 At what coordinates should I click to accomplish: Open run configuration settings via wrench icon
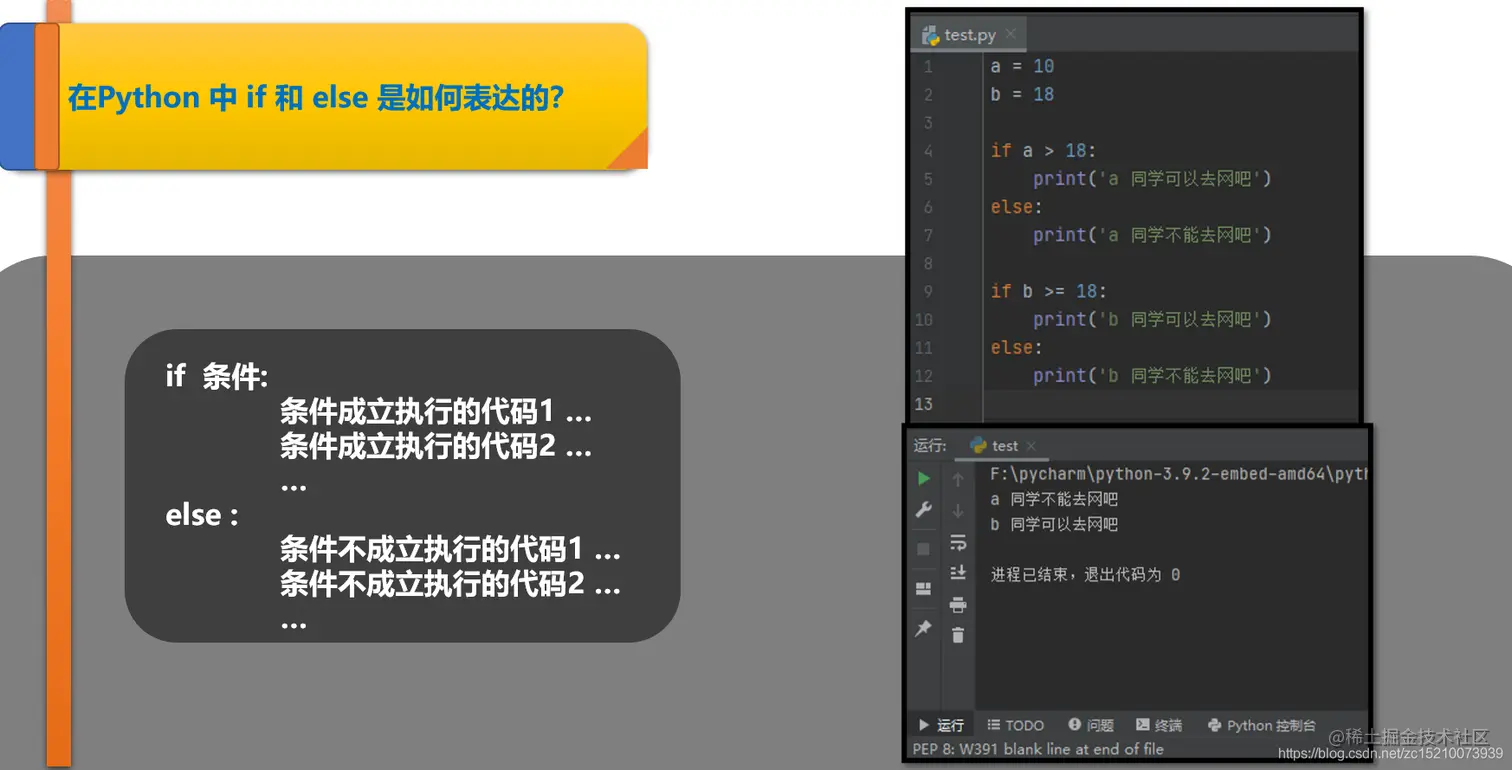point(924,510)
